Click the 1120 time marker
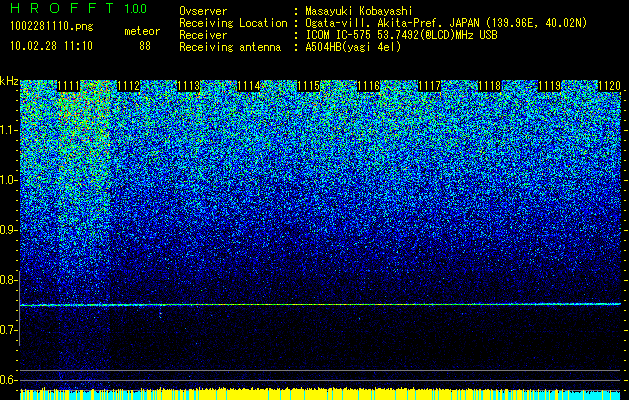 click(610, 86)
